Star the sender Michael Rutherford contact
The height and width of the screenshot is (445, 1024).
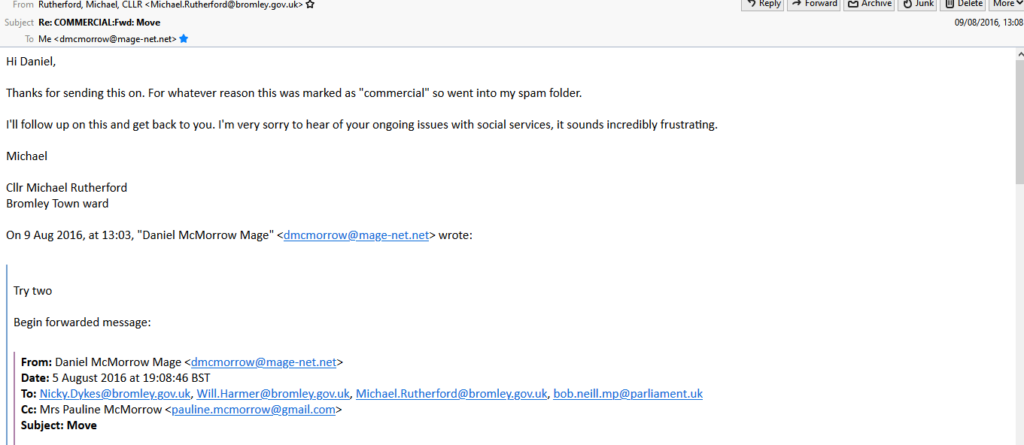pyautogui.click(x=310, y=4)
